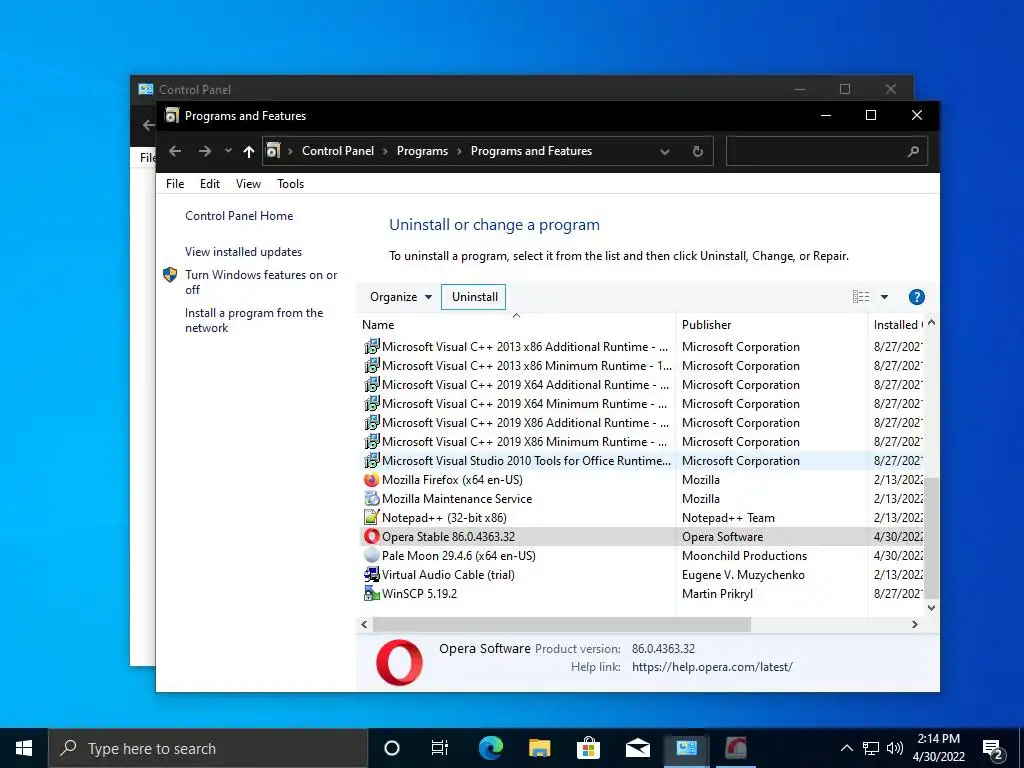Click the Notepad++ icon in the list
Screen dimensions: 1024x768
coord(372,517)
